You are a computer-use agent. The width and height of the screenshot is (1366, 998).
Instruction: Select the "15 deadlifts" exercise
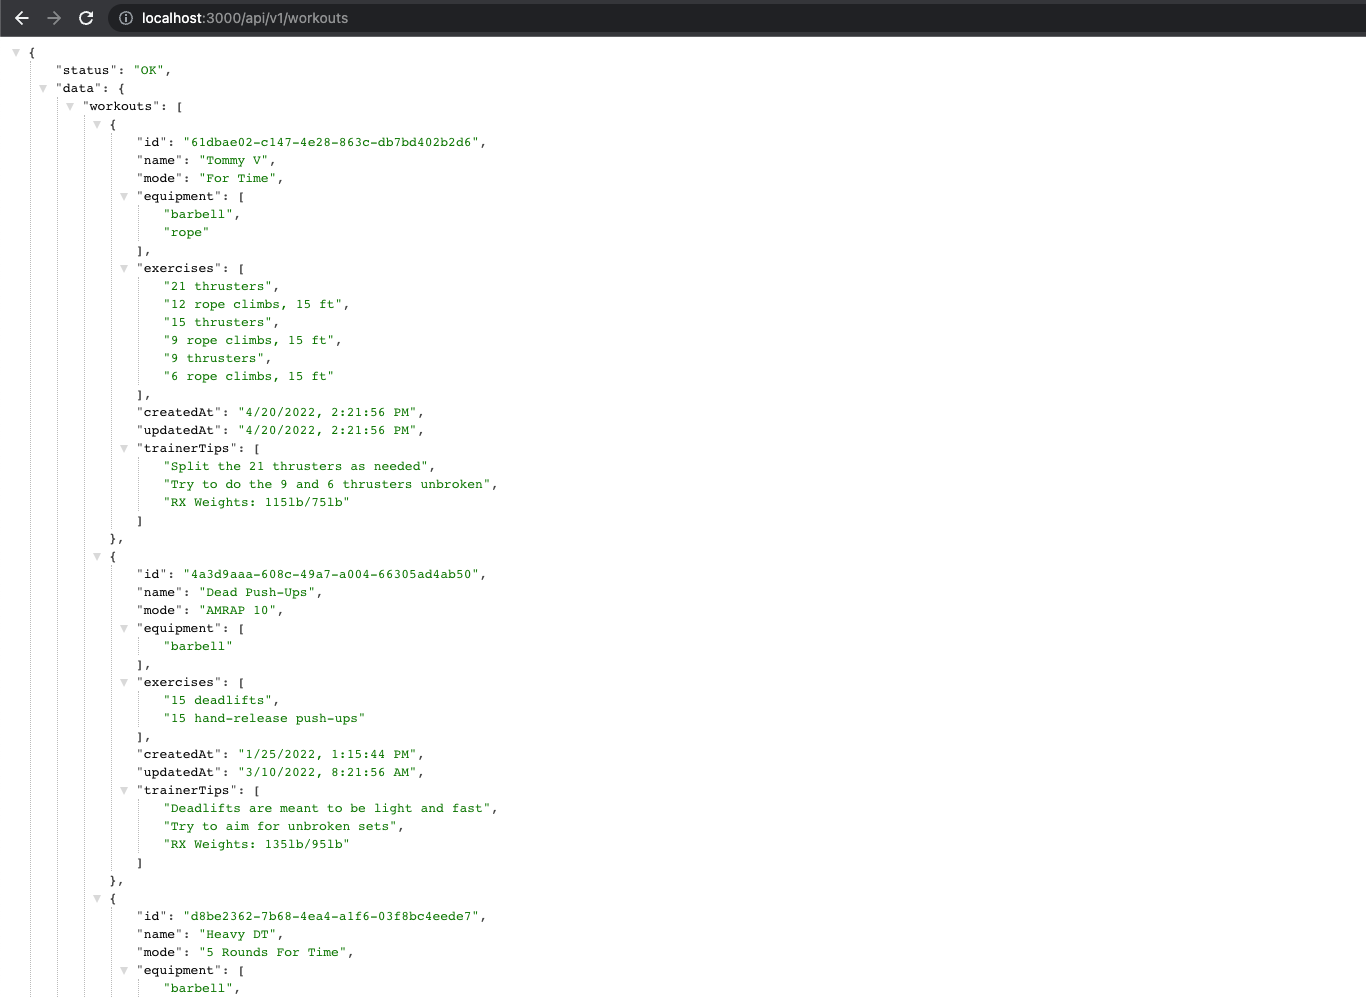[x=218, y=700]
